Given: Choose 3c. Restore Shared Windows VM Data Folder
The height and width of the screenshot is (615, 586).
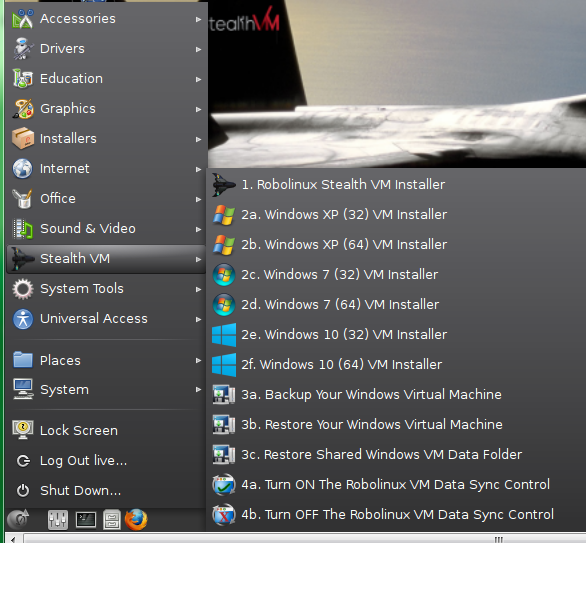Looking at the screenshot, I should pos(396,455).
